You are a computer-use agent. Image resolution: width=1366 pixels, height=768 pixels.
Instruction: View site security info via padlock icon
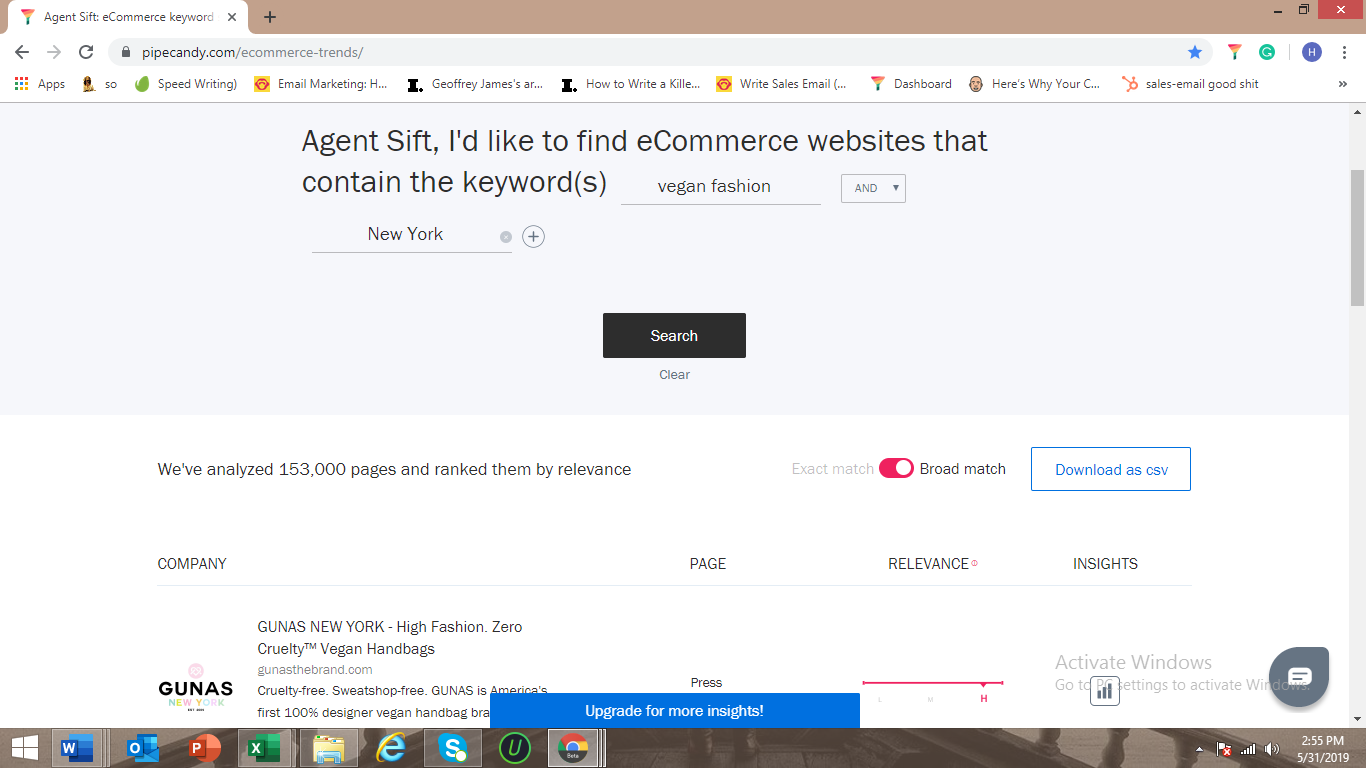coord(125,52)
